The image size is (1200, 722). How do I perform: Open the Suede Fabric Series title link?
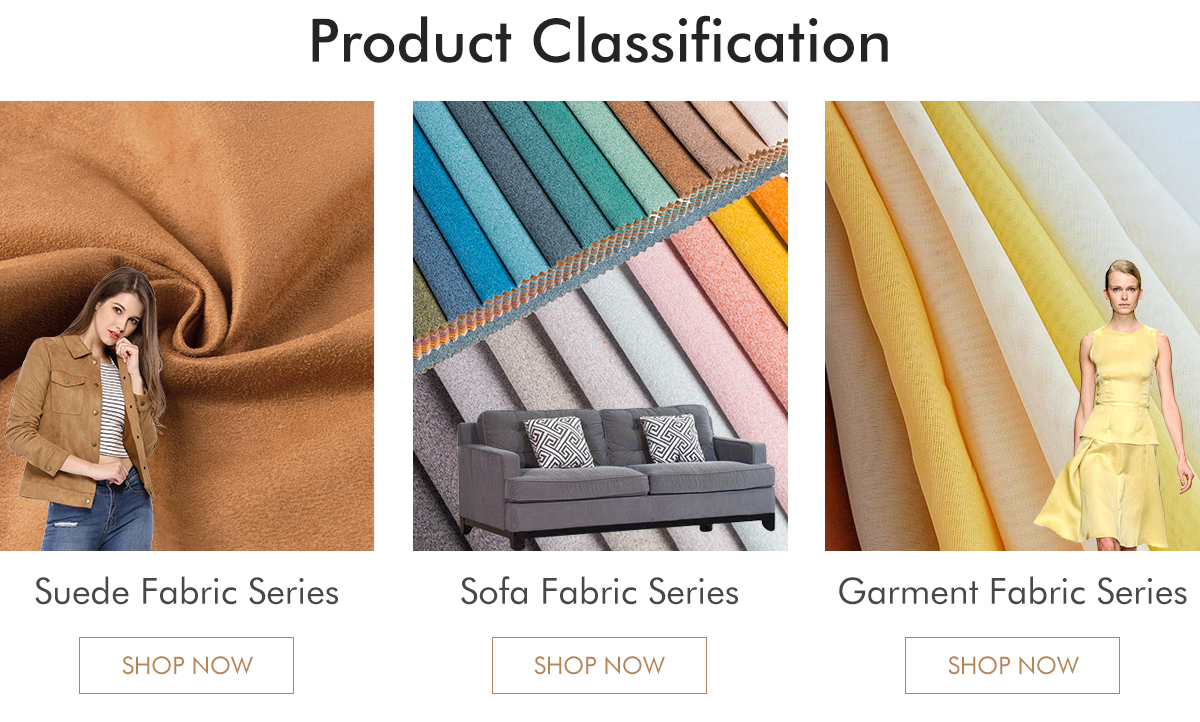pyautogui.click(x=187, y=591)
